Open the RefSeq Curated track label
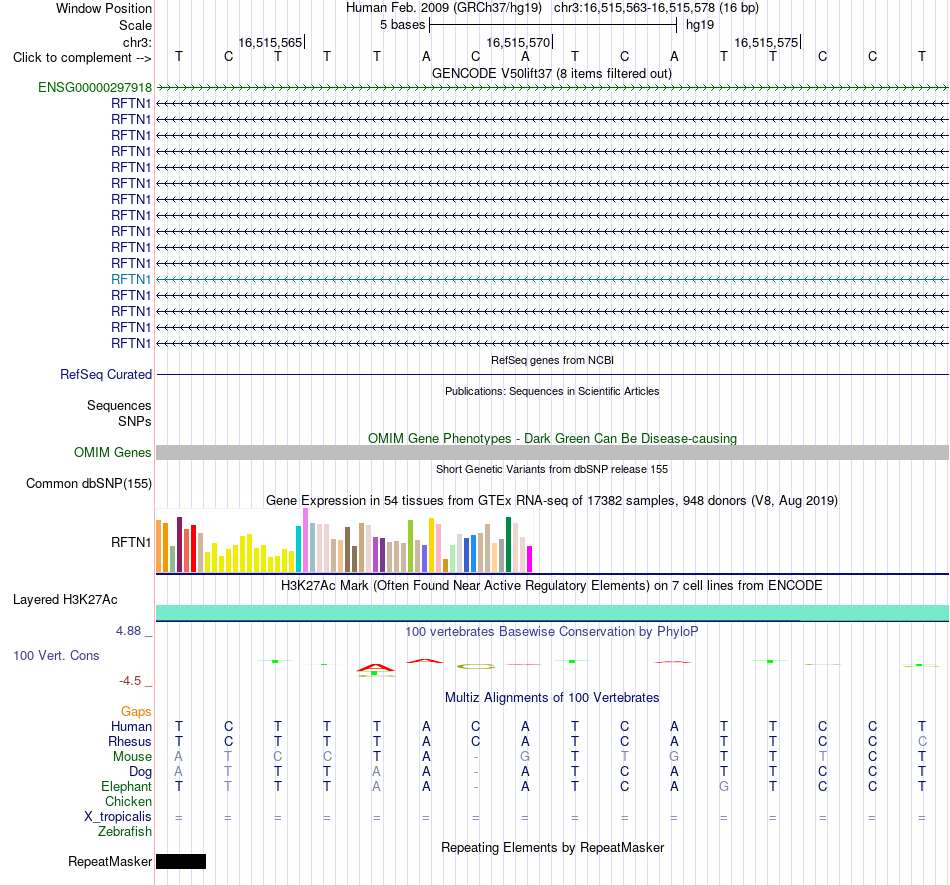This screenshot has width=950, height=885. (x=106, y=374)
